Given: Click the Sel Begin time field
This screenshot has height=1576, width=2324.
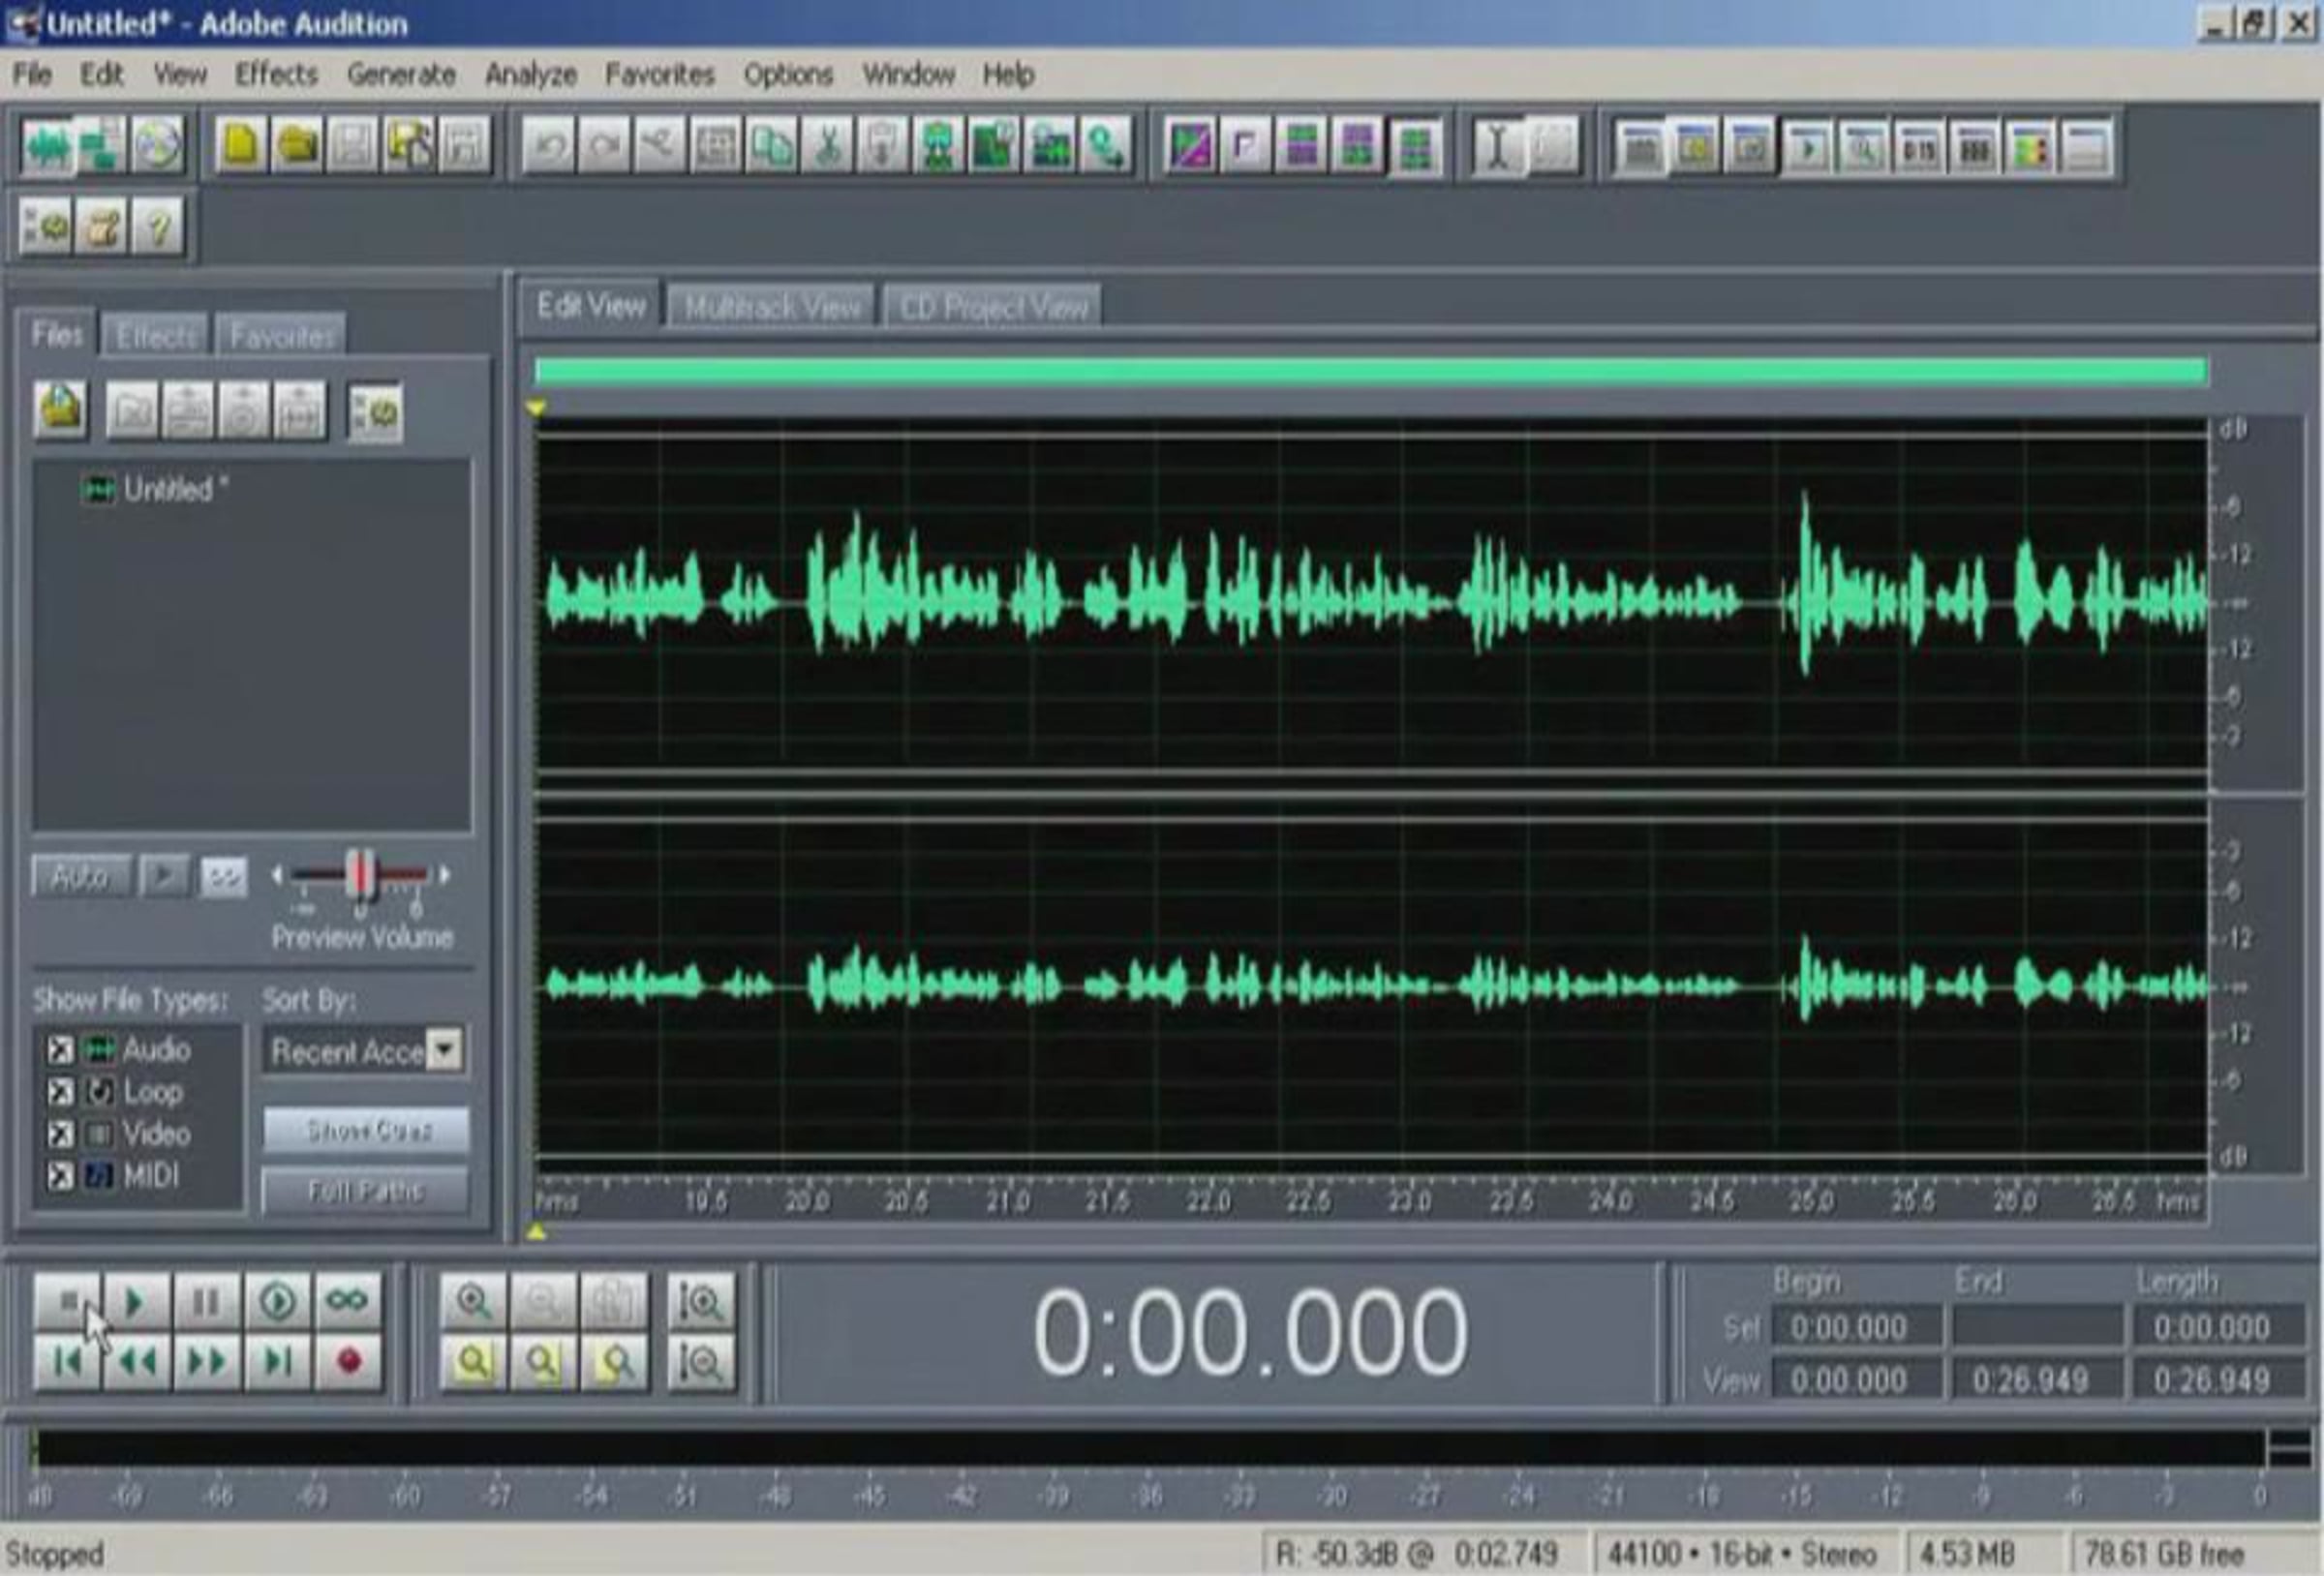Looking at the screenshot, I should click(x=1856, y=1327).
